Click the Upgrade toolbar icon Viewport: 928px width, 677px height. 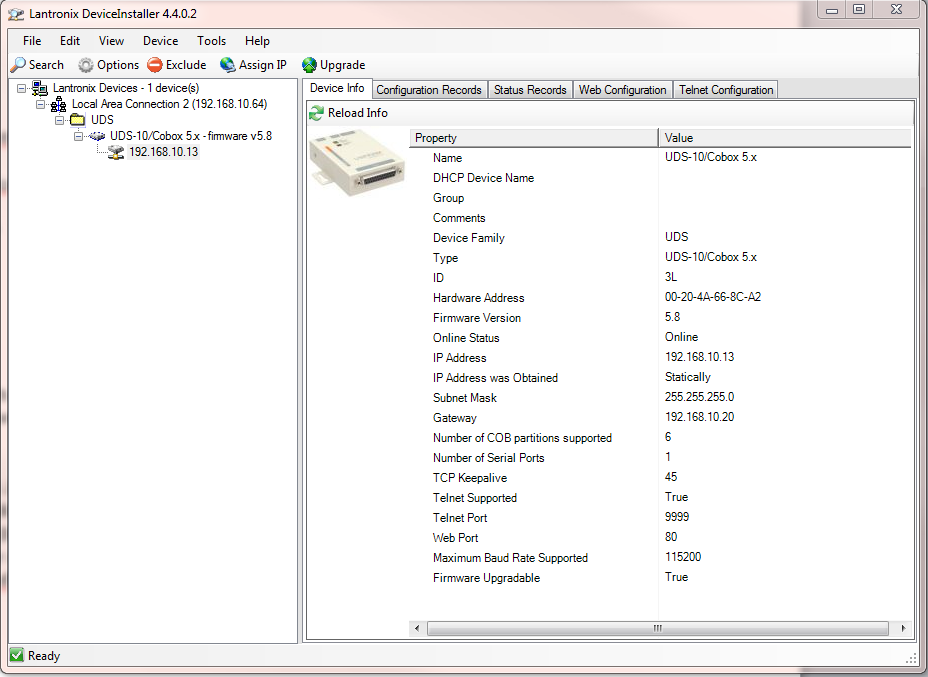[x=308, y=64]
